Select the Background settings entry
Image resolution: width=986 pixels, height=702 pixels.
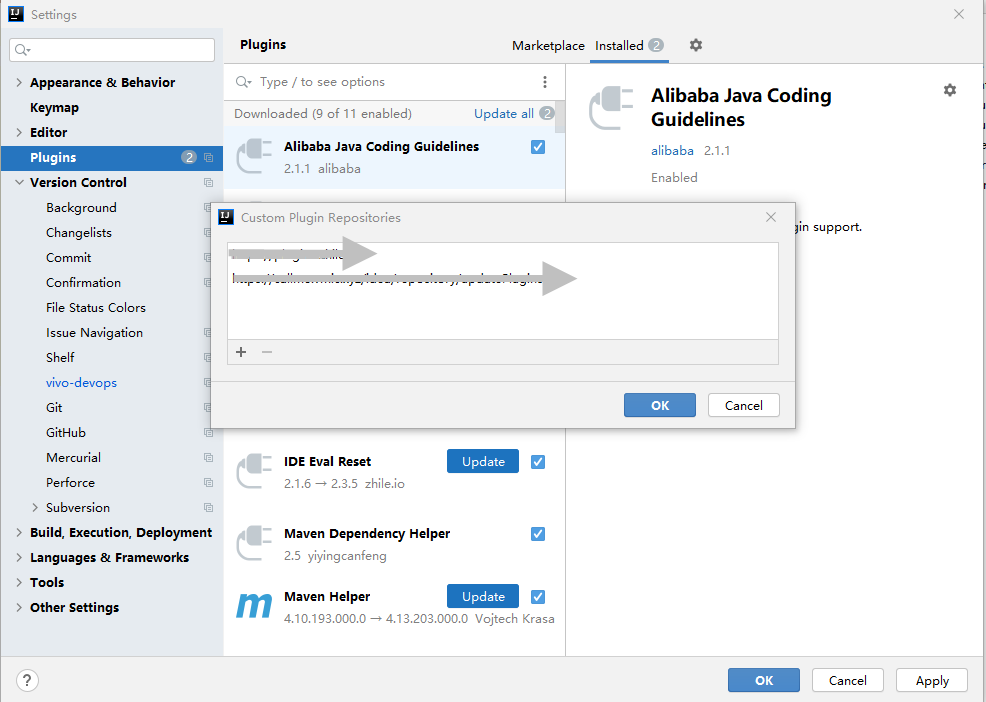(x=81, y=208)
